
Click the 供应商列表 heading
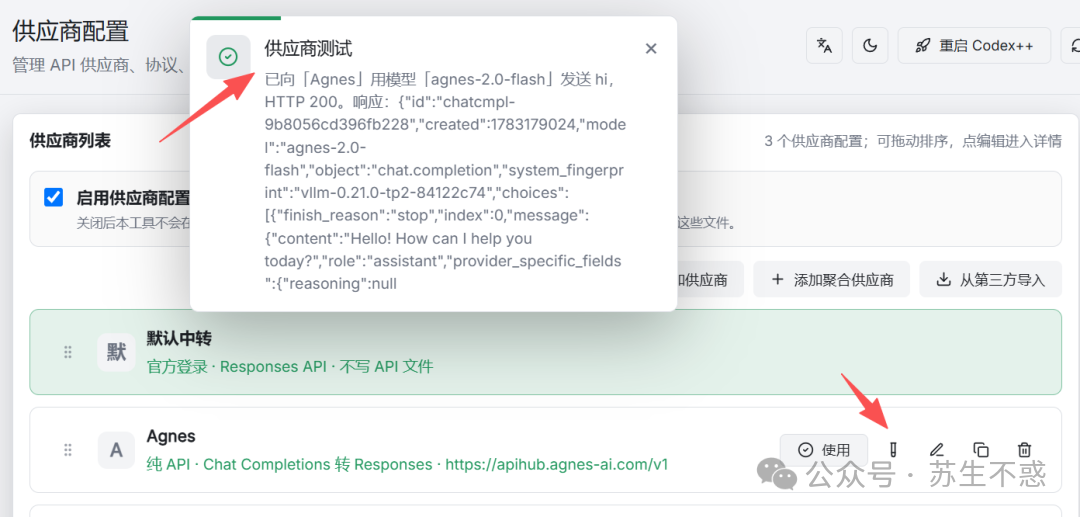(70, 140)
